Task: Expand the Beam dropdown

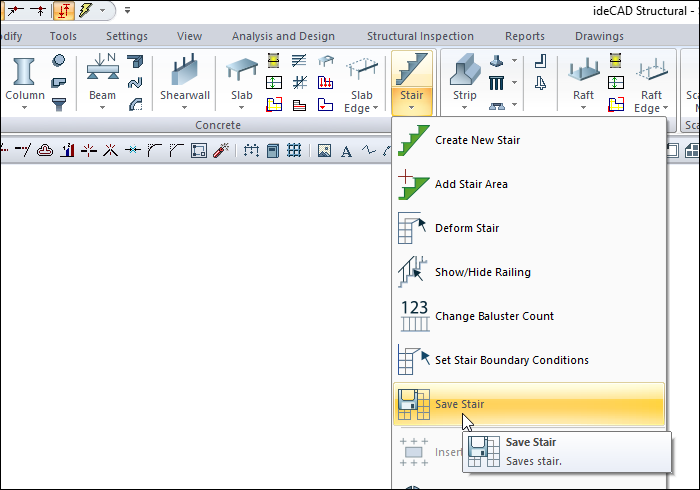Action: [102, 107]
